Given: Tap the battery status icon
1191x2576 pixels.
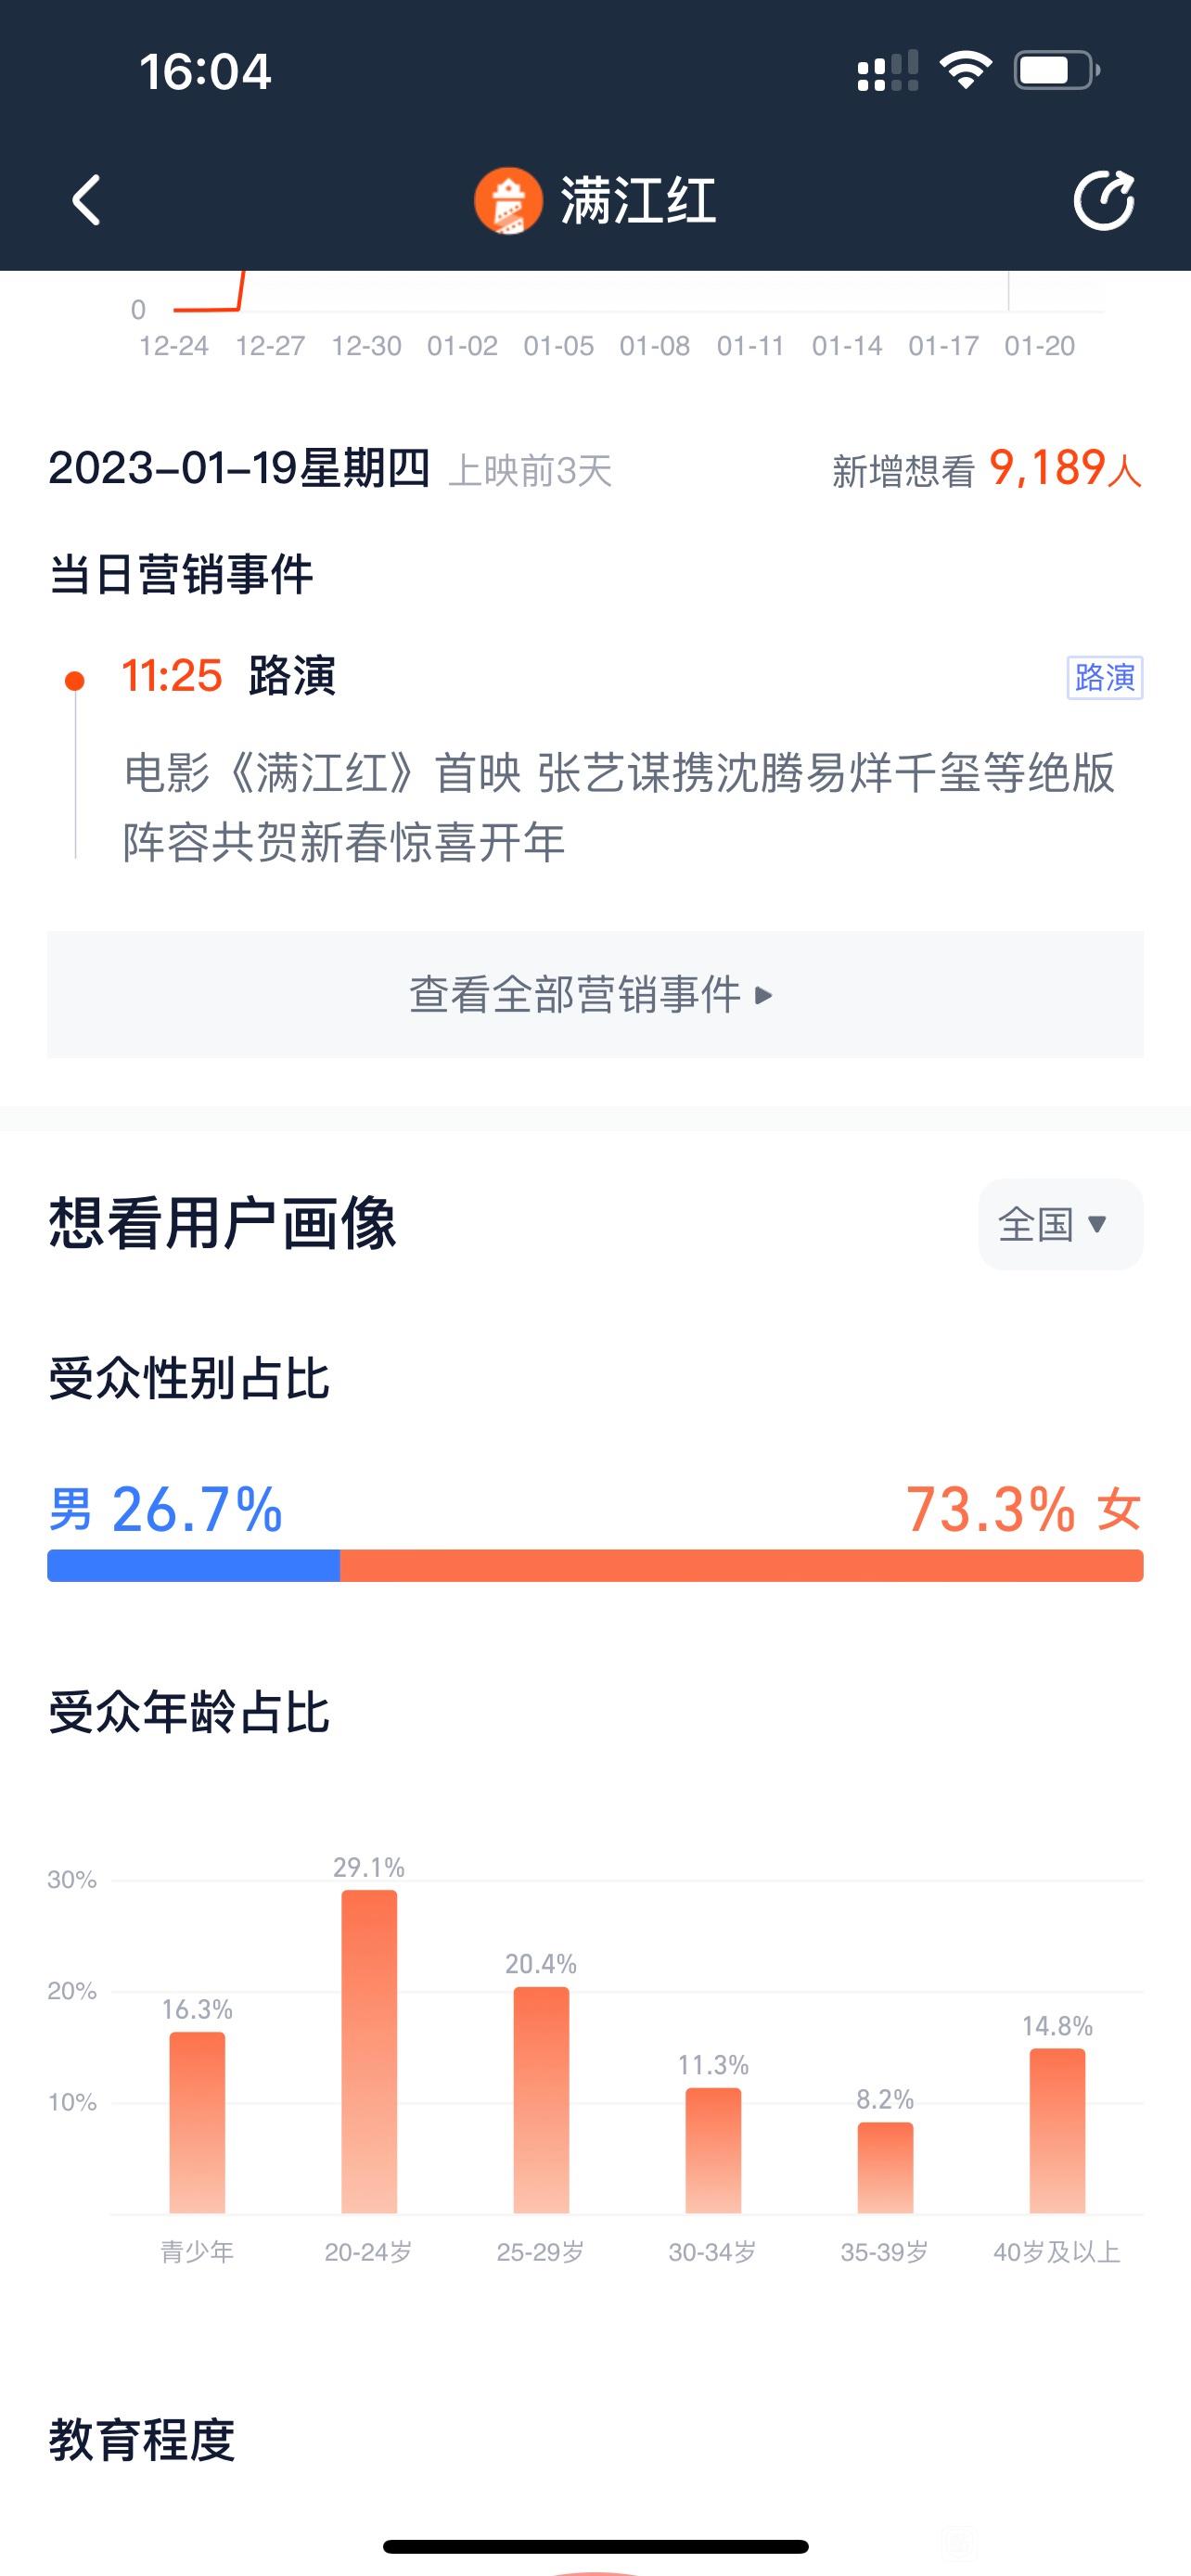Looking at the screenshot, I should coord(1057,71).
